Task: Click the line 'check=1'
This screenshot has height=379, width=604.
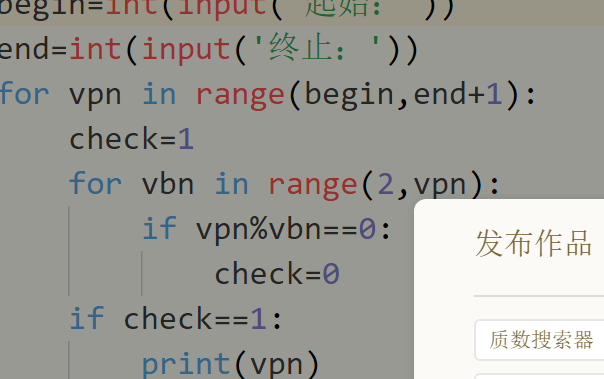Action: pos(131,139)
